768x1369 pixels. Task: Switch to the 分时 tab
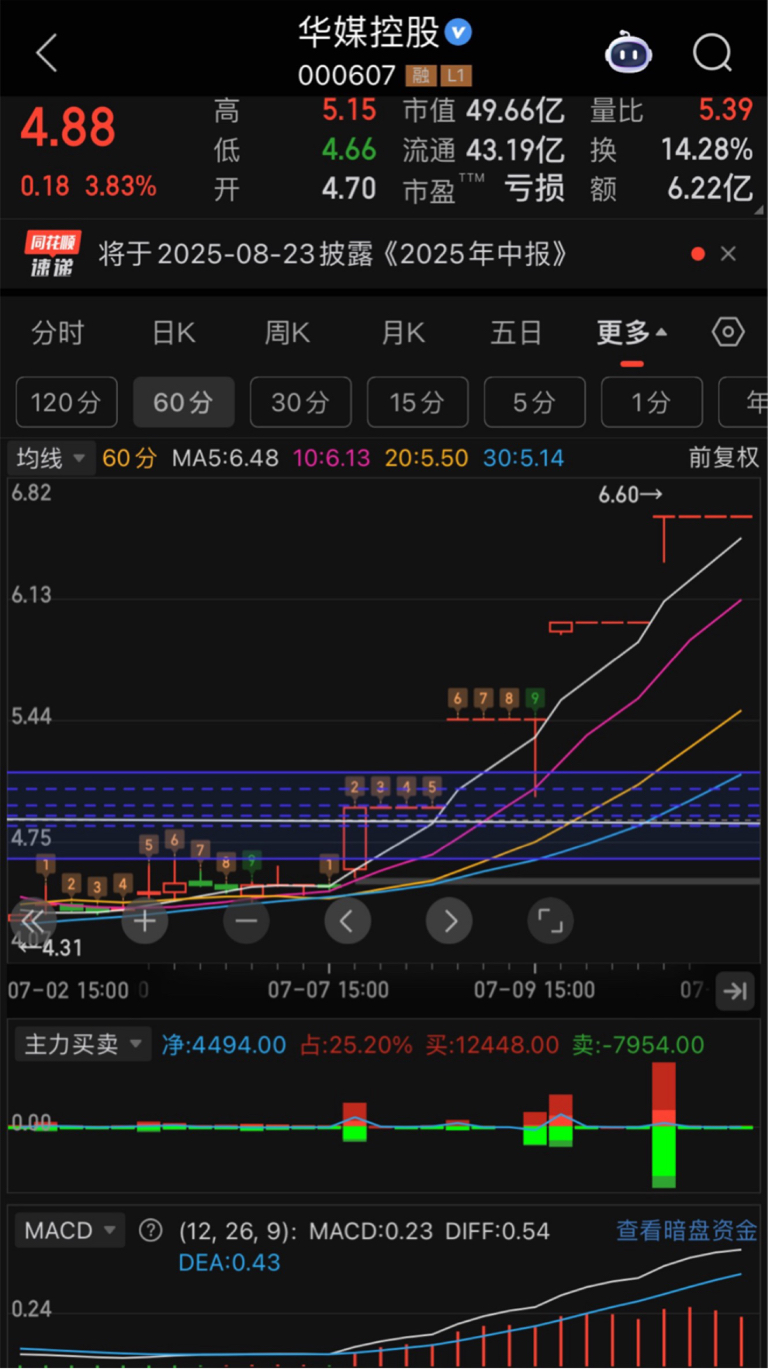click(58, 333)
